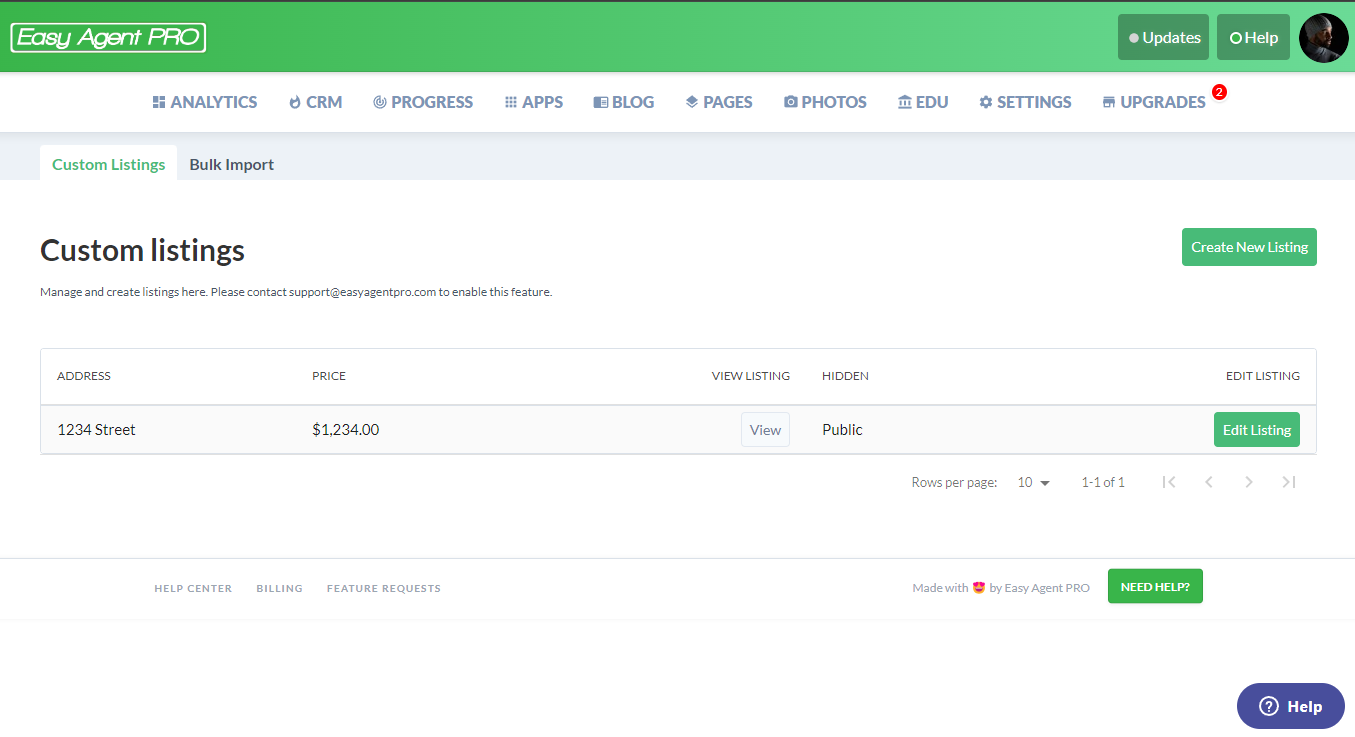The image size is (1355, 737).
Task: Go to the CRM section
Action: point(315,102)
